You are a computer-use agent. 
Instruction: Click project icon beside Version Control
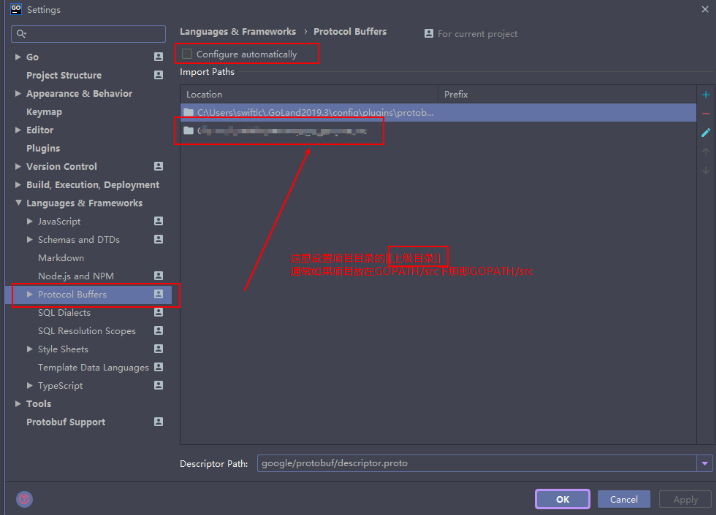[158, 166]
